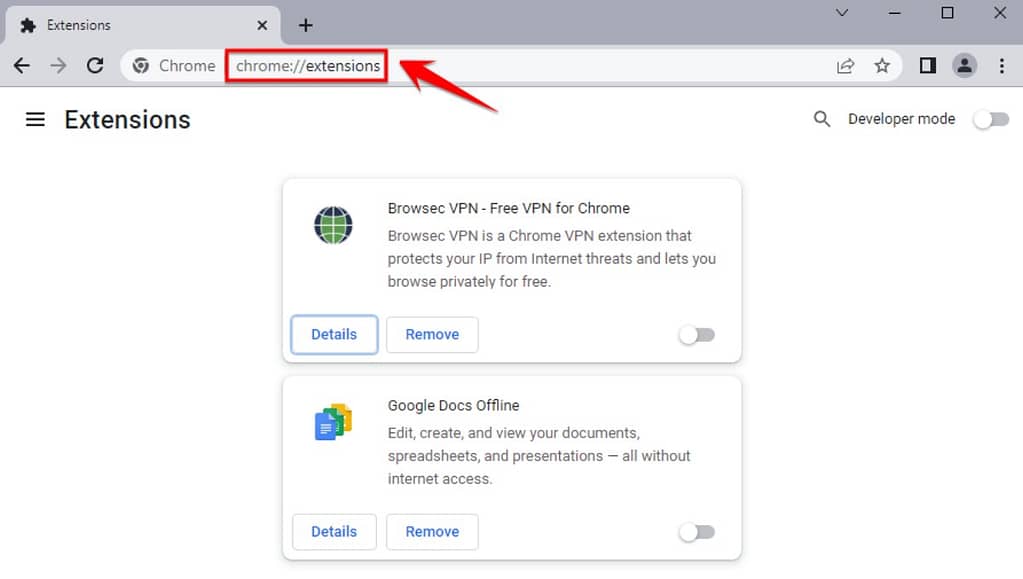Enable the Browsec VPN extension

(697, 335)
